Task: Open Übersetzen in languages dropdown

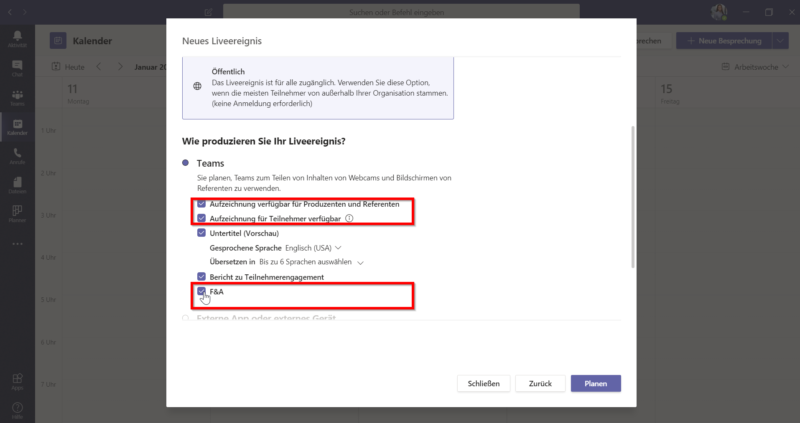Action: point(311,262)
